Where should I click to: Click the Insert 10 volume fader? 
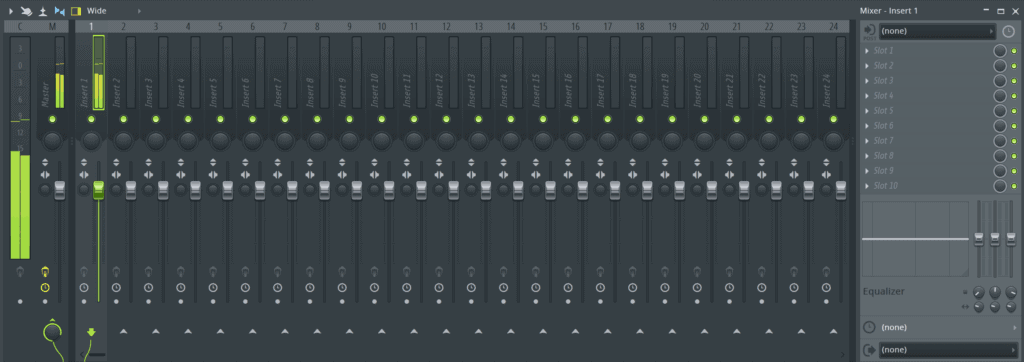click(389, 191)
